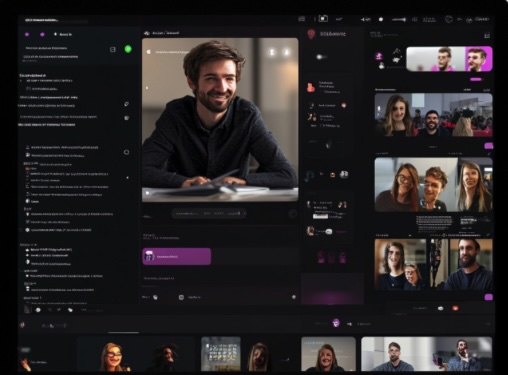The height and width of the screenshot is (375, 508).
Task: Click the screen layout icon in top toolbar
Action: tap(323, 19)
